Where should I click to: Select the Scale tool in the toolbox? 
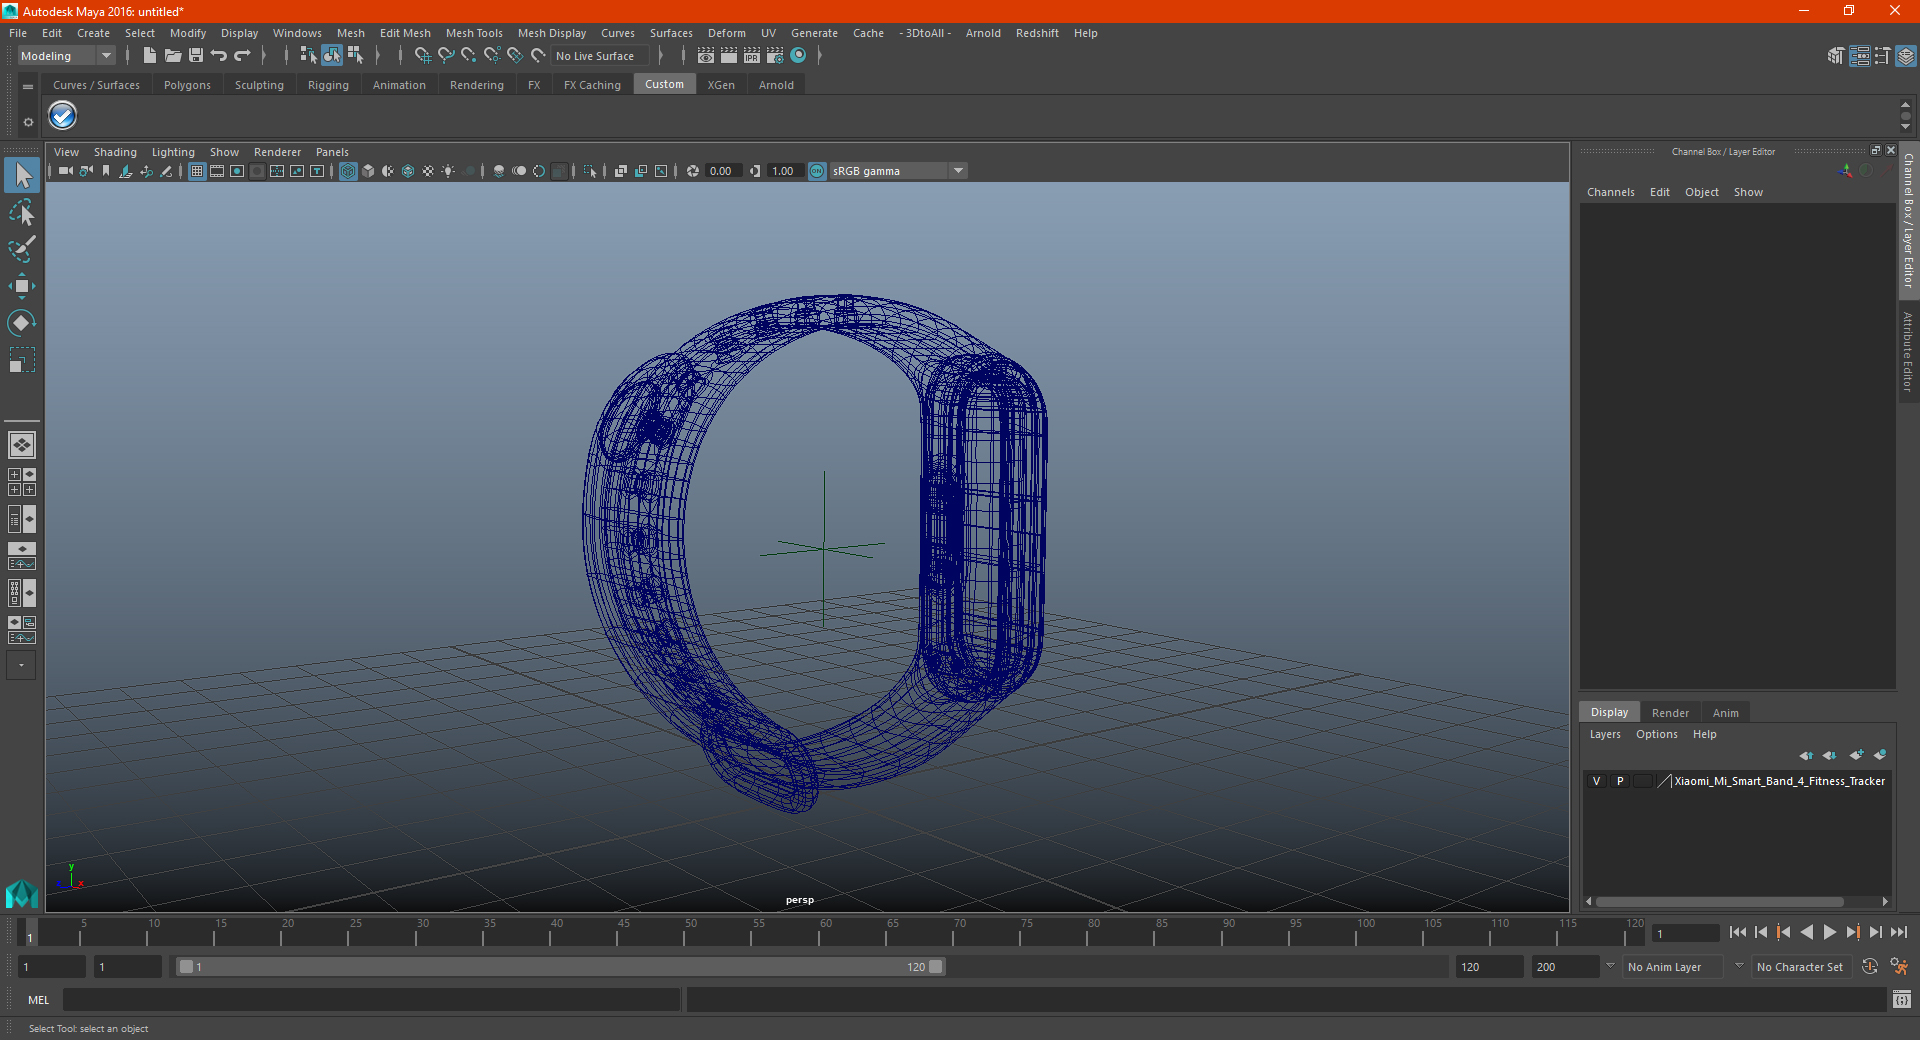click(21, 359)
